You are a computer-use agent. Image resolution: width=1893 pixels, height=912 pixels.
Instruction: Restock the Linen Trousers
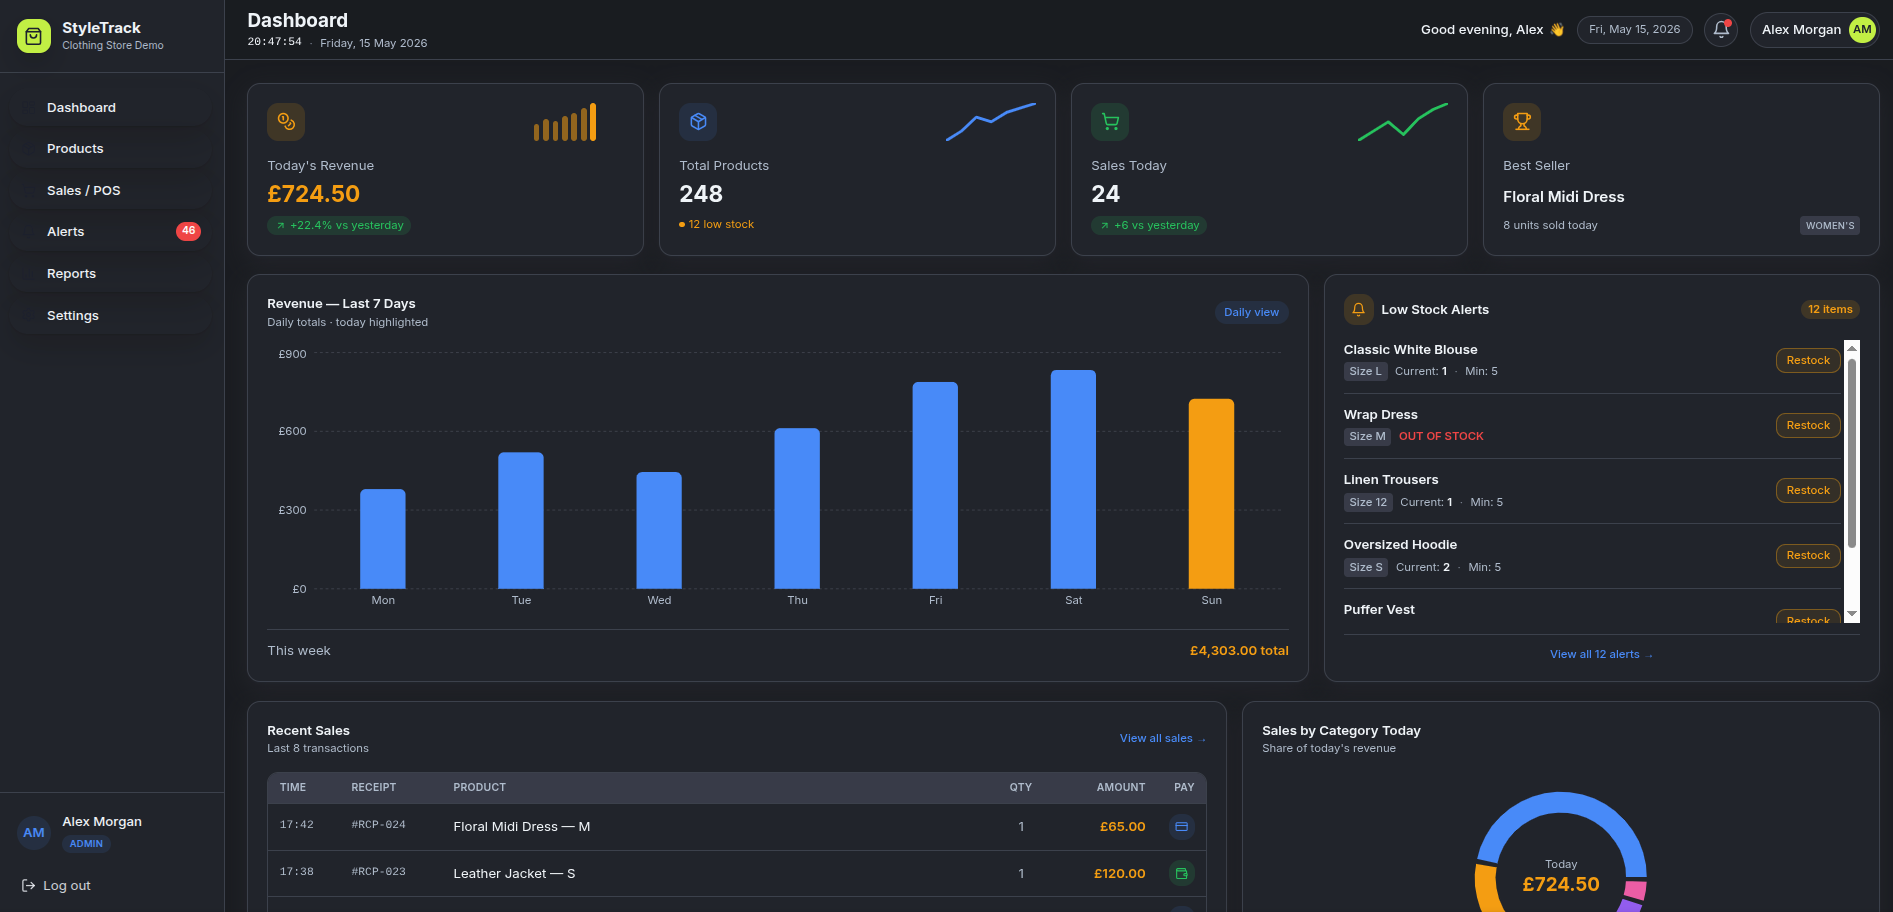(1808, 490)
